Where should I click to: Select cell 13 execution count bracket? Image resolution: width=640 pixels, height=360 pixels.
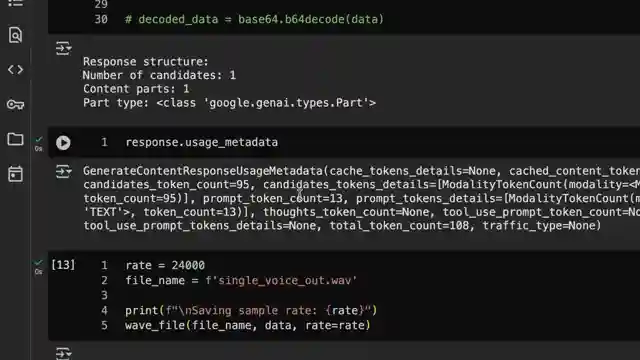point(63,265)
